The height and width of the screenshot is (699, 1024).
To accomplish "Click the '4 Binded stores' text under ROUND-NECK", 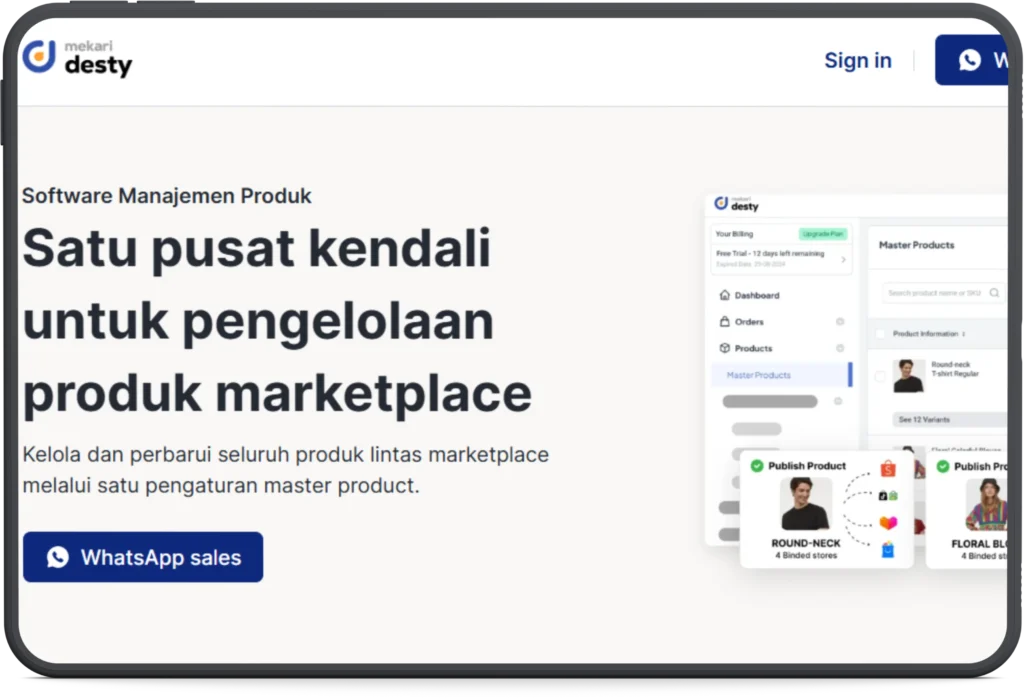I will click(806, 555).
